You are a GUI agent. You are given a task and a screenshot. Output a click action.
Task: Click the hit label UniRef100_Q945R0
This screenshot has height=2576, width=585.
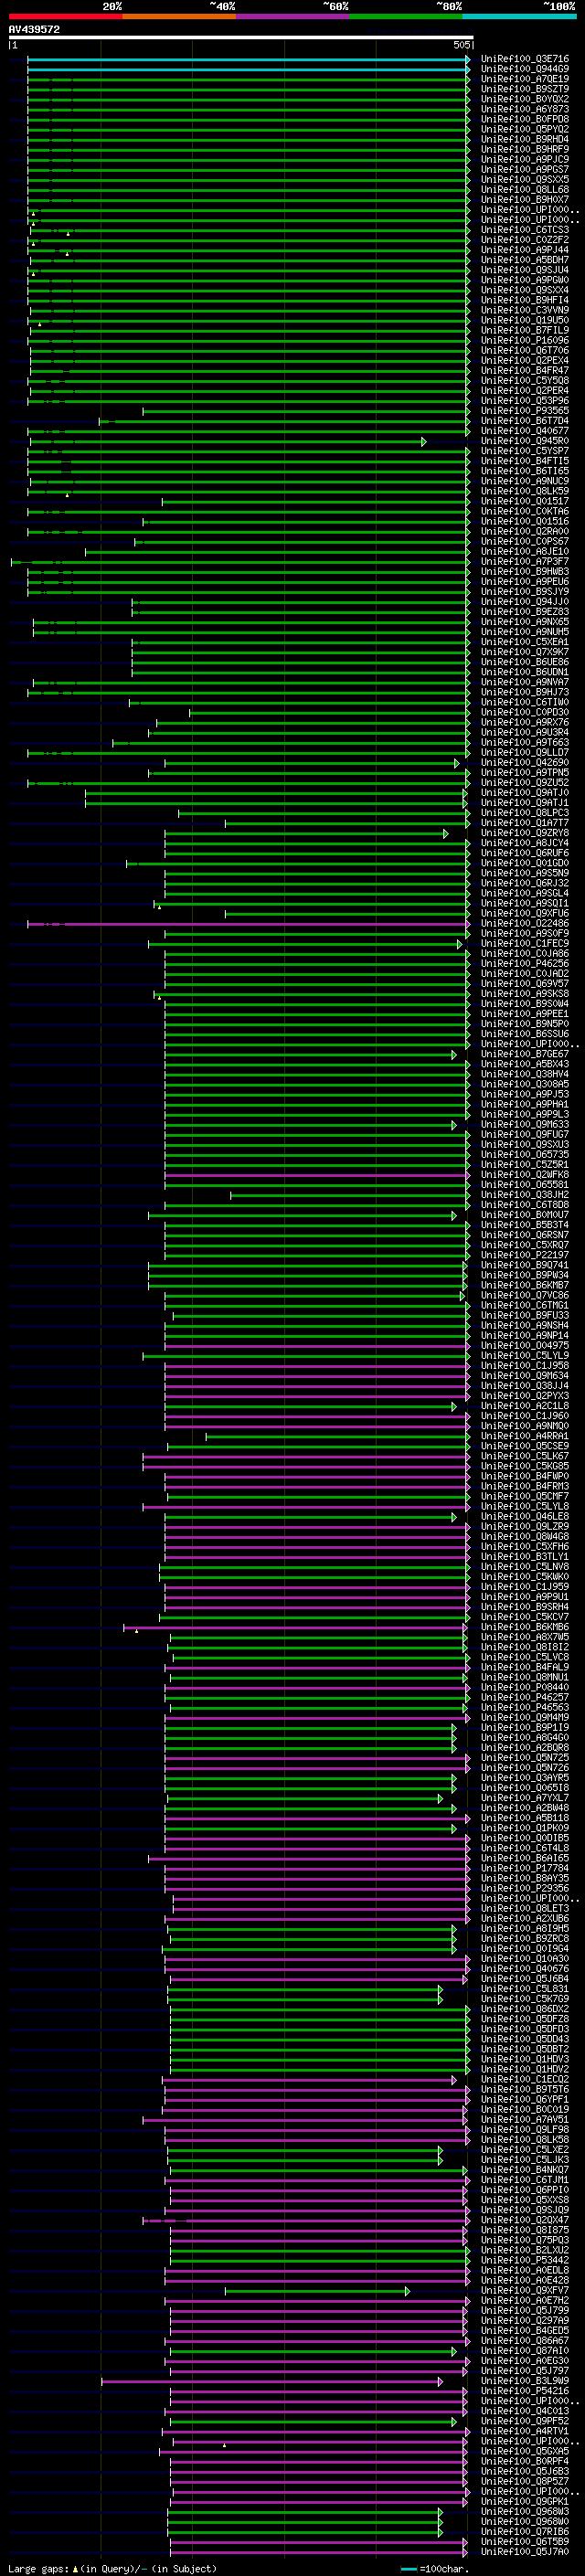coord(525,441)
